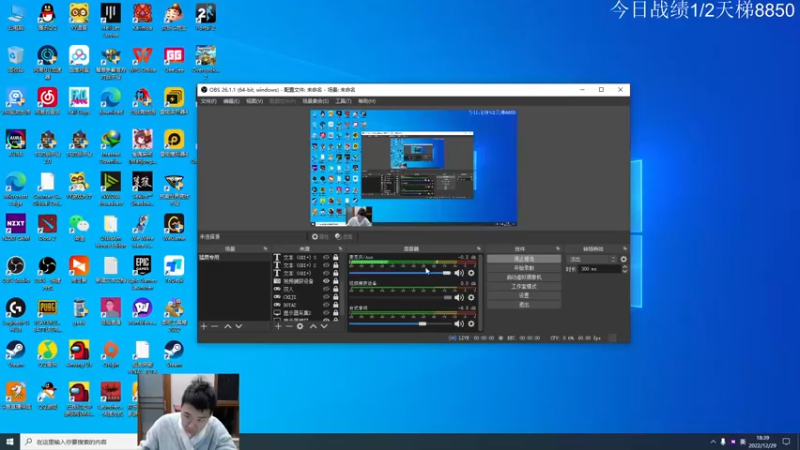Viewport: 800px width, 450px height.
Task: Open 麦克风/Aux mixer gear settings
Action: (471, 273)
